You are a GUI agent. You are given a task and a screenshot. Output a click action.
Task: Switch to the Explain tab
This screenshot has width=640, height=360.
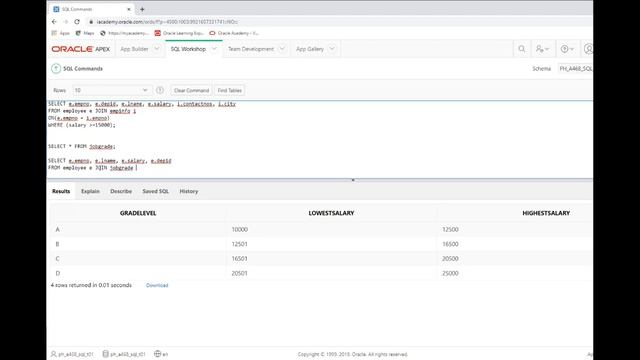click(x=90, y=191)
